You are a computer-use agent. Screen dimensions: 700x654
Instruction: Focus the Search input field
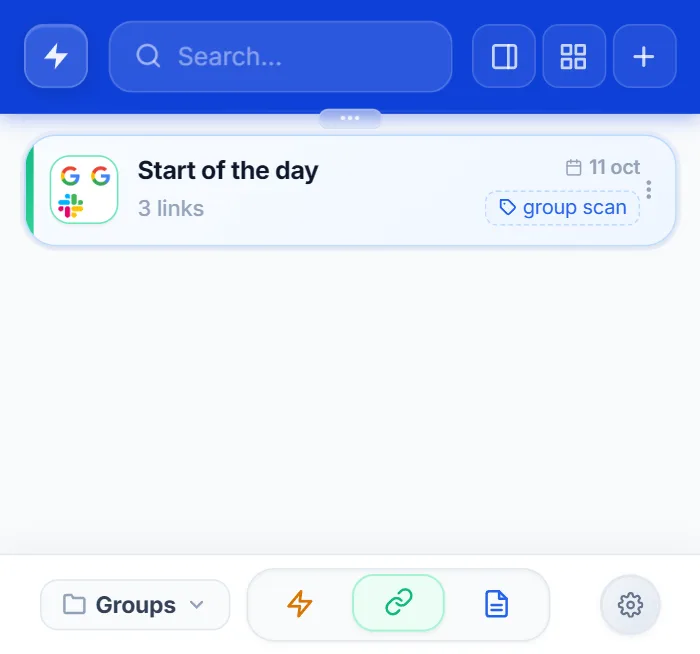(x=280, y=56)
